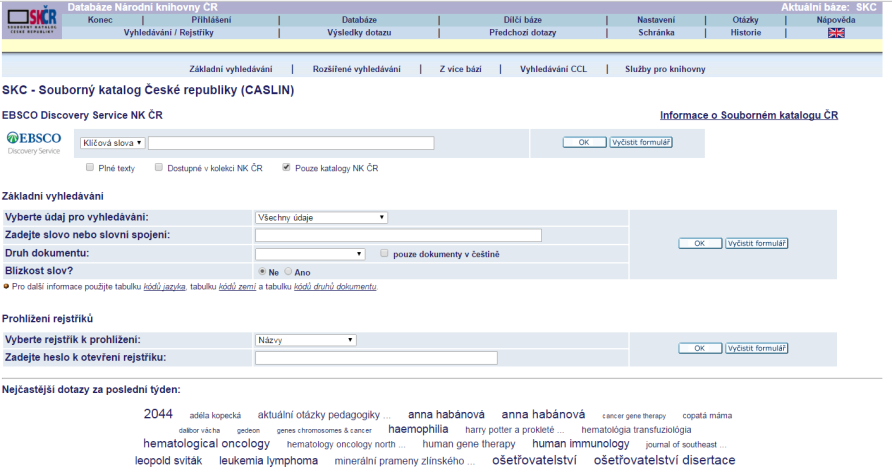892x472 pixels.
Task: Open Dílčí báze menu item
Action: pyautogui.click(x=522, y=20)
